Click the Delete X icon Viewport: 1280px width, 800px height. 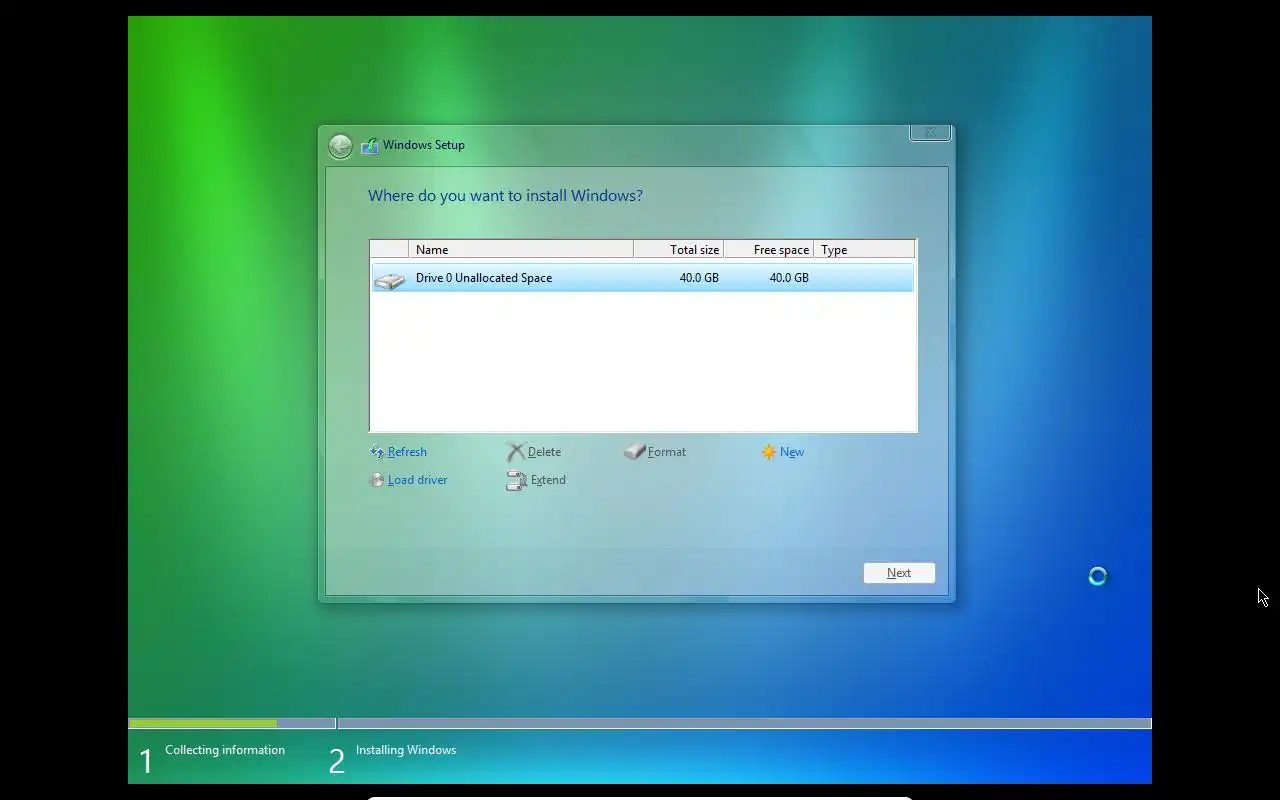tap(515, 452)
